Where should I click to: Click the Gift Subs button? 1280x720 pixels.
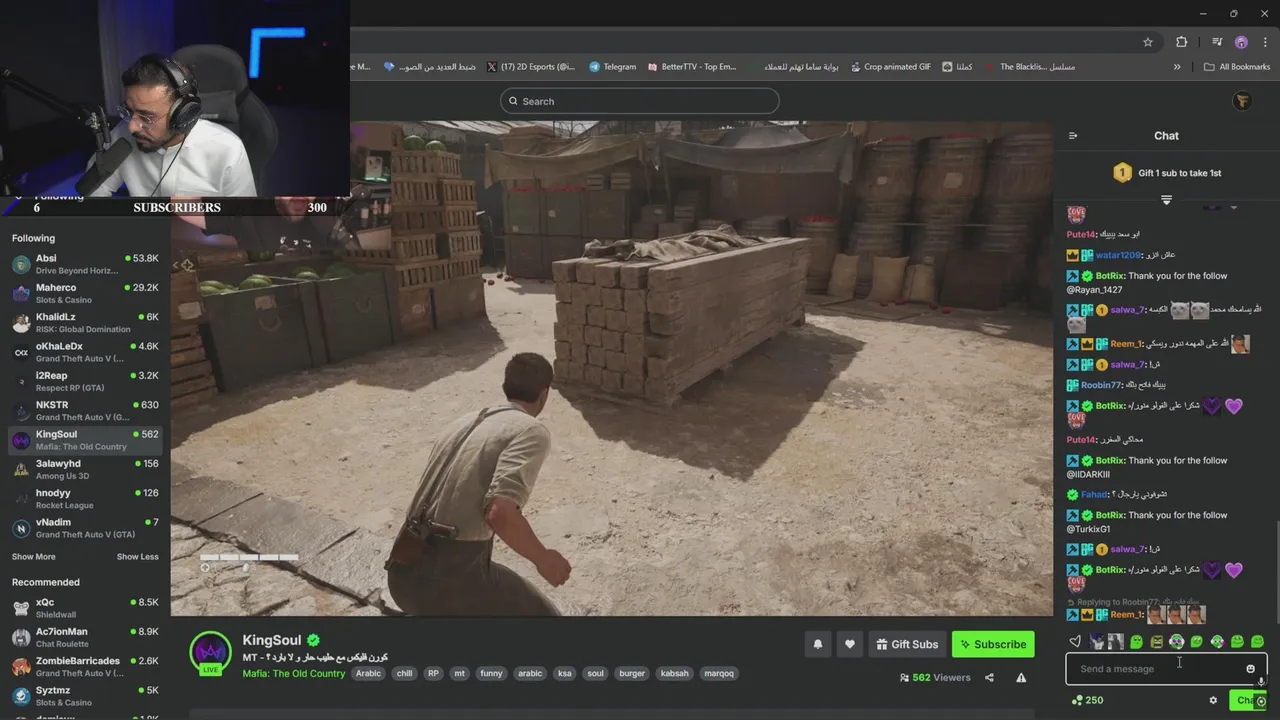pyautogui.click(x=907, y=645)
